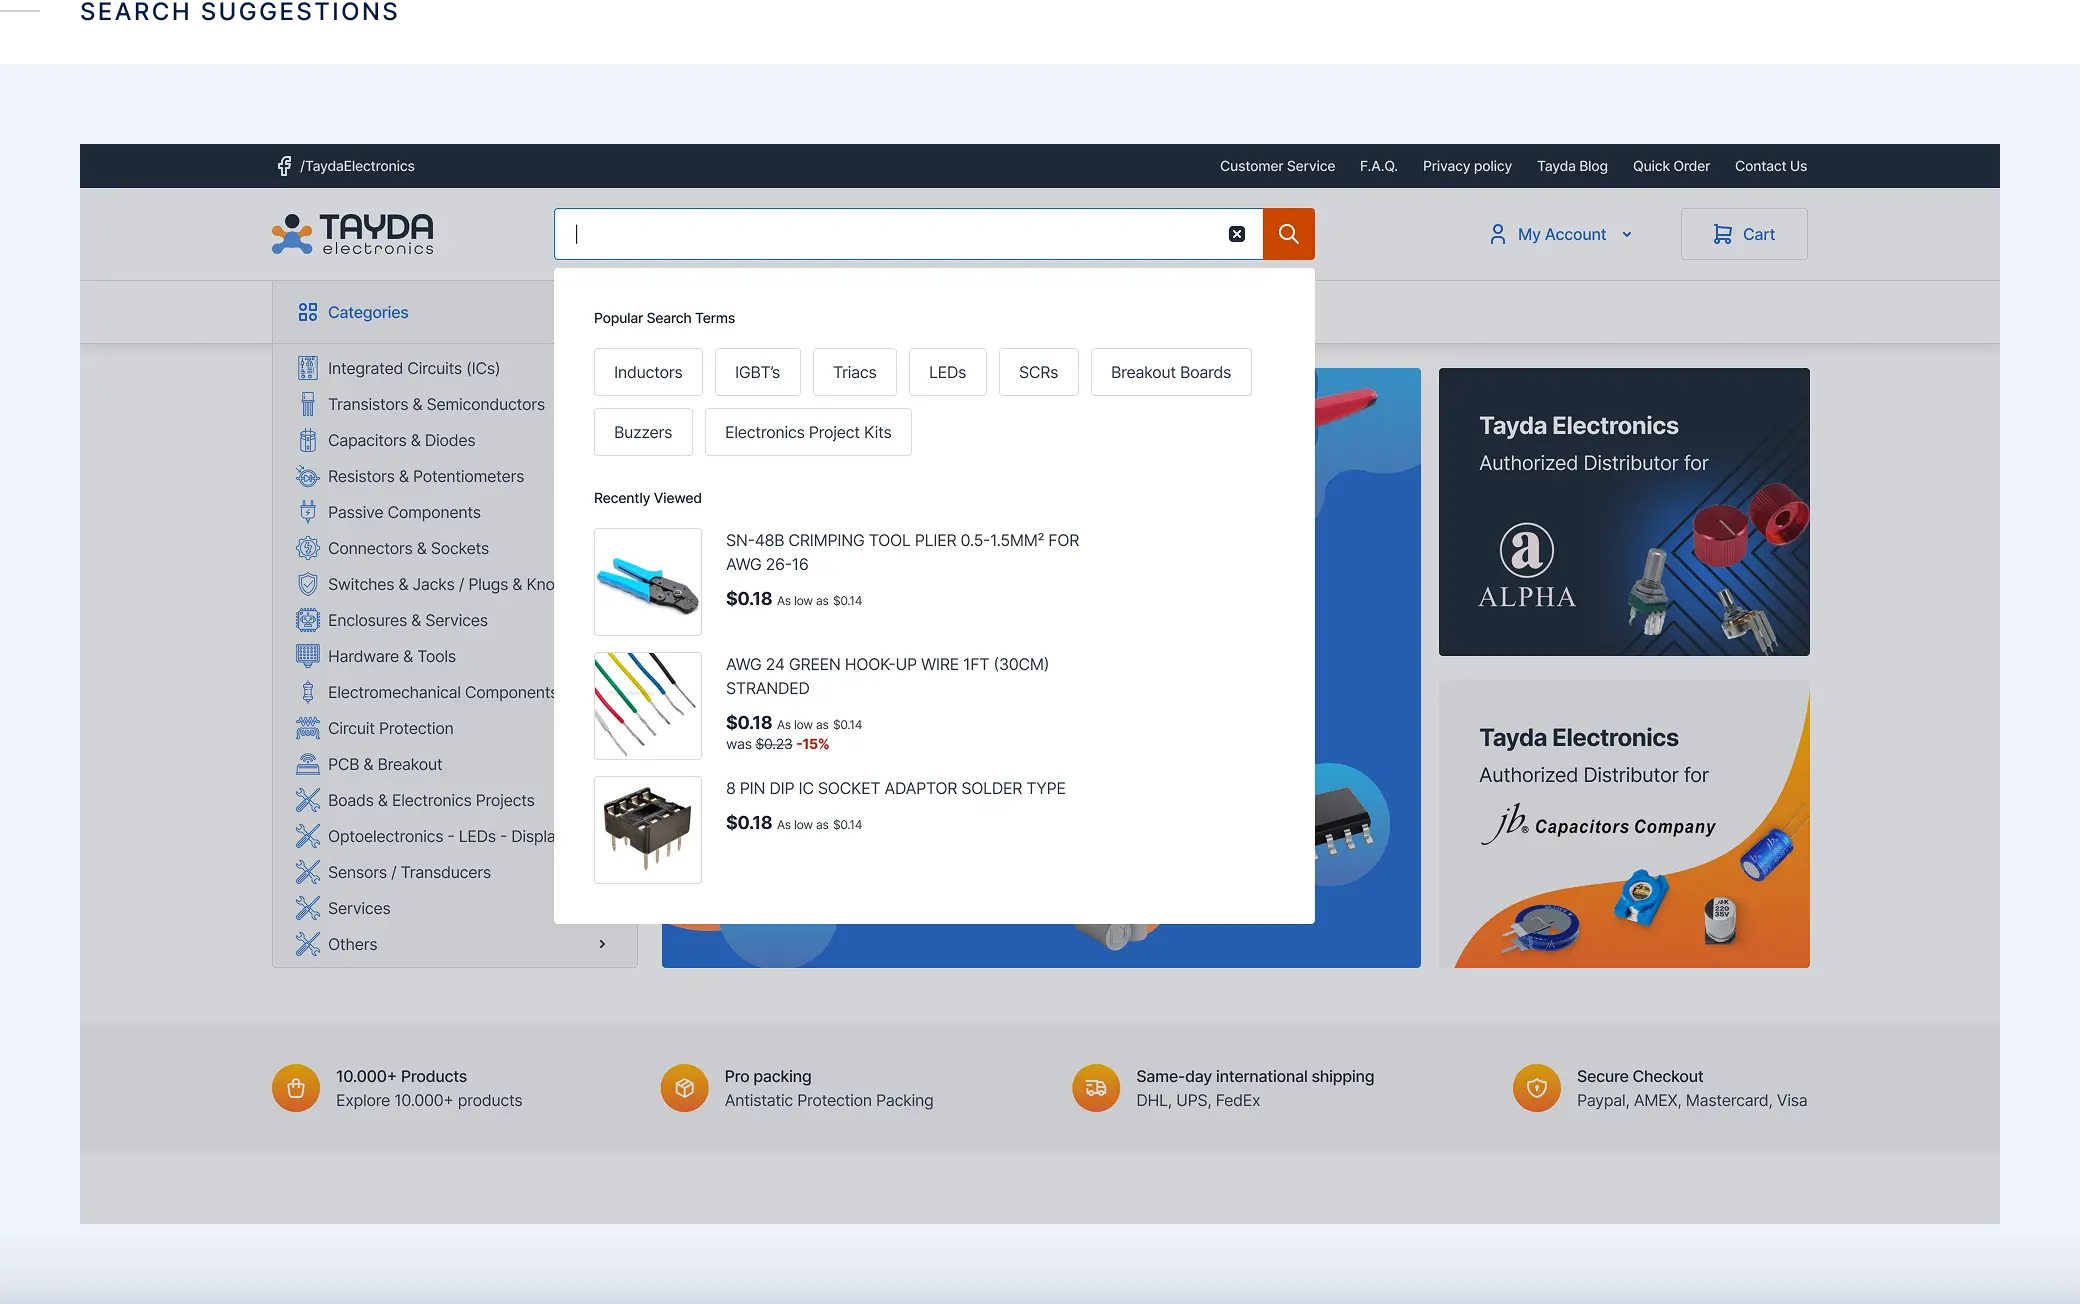The image size is (2080, 1304).
Task: Click the Hardware & Tools category icon
Action: pyautogui.click(x=307, y=656)
